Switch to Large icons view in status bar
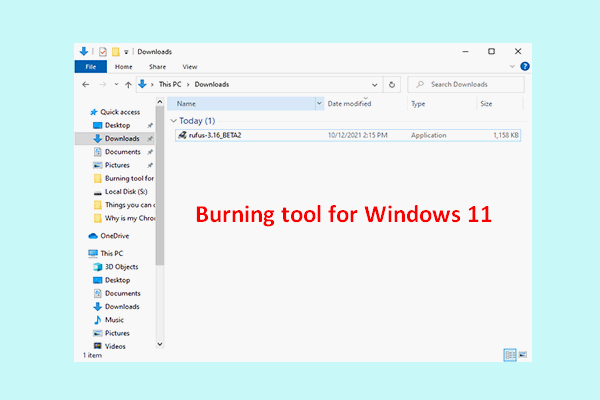This screenshot has height=400, width=600. point(522,354)
